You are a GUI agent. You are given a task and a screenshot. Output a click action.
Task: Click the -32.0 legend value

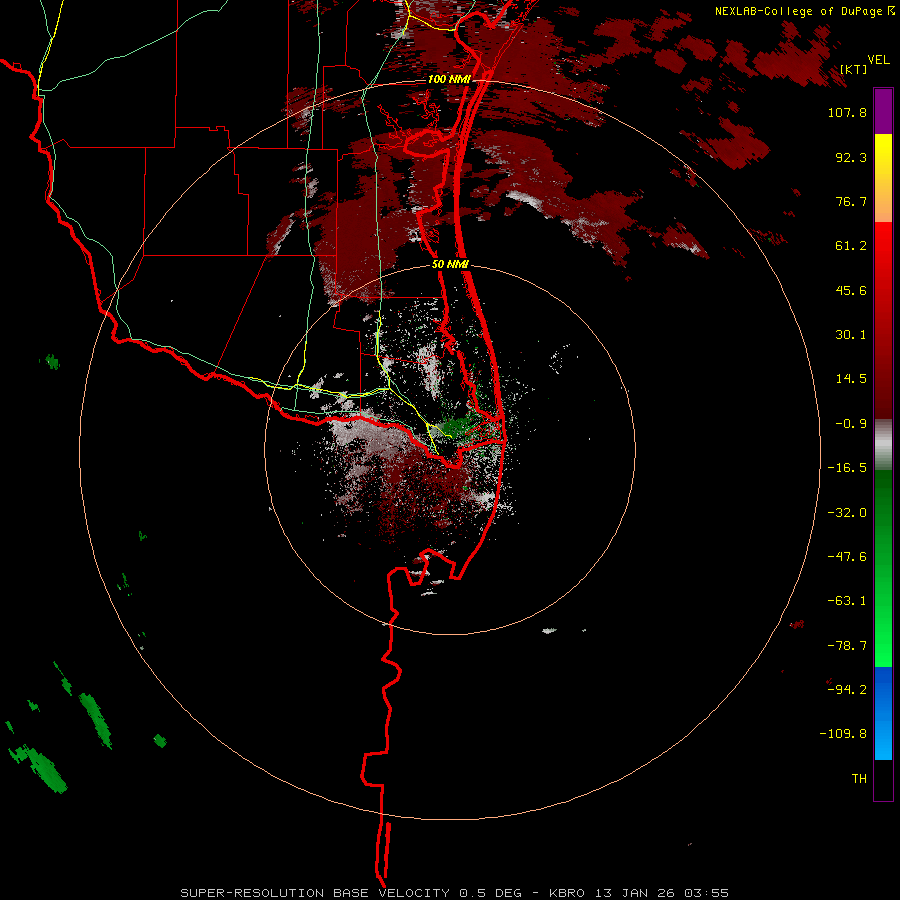847,513
